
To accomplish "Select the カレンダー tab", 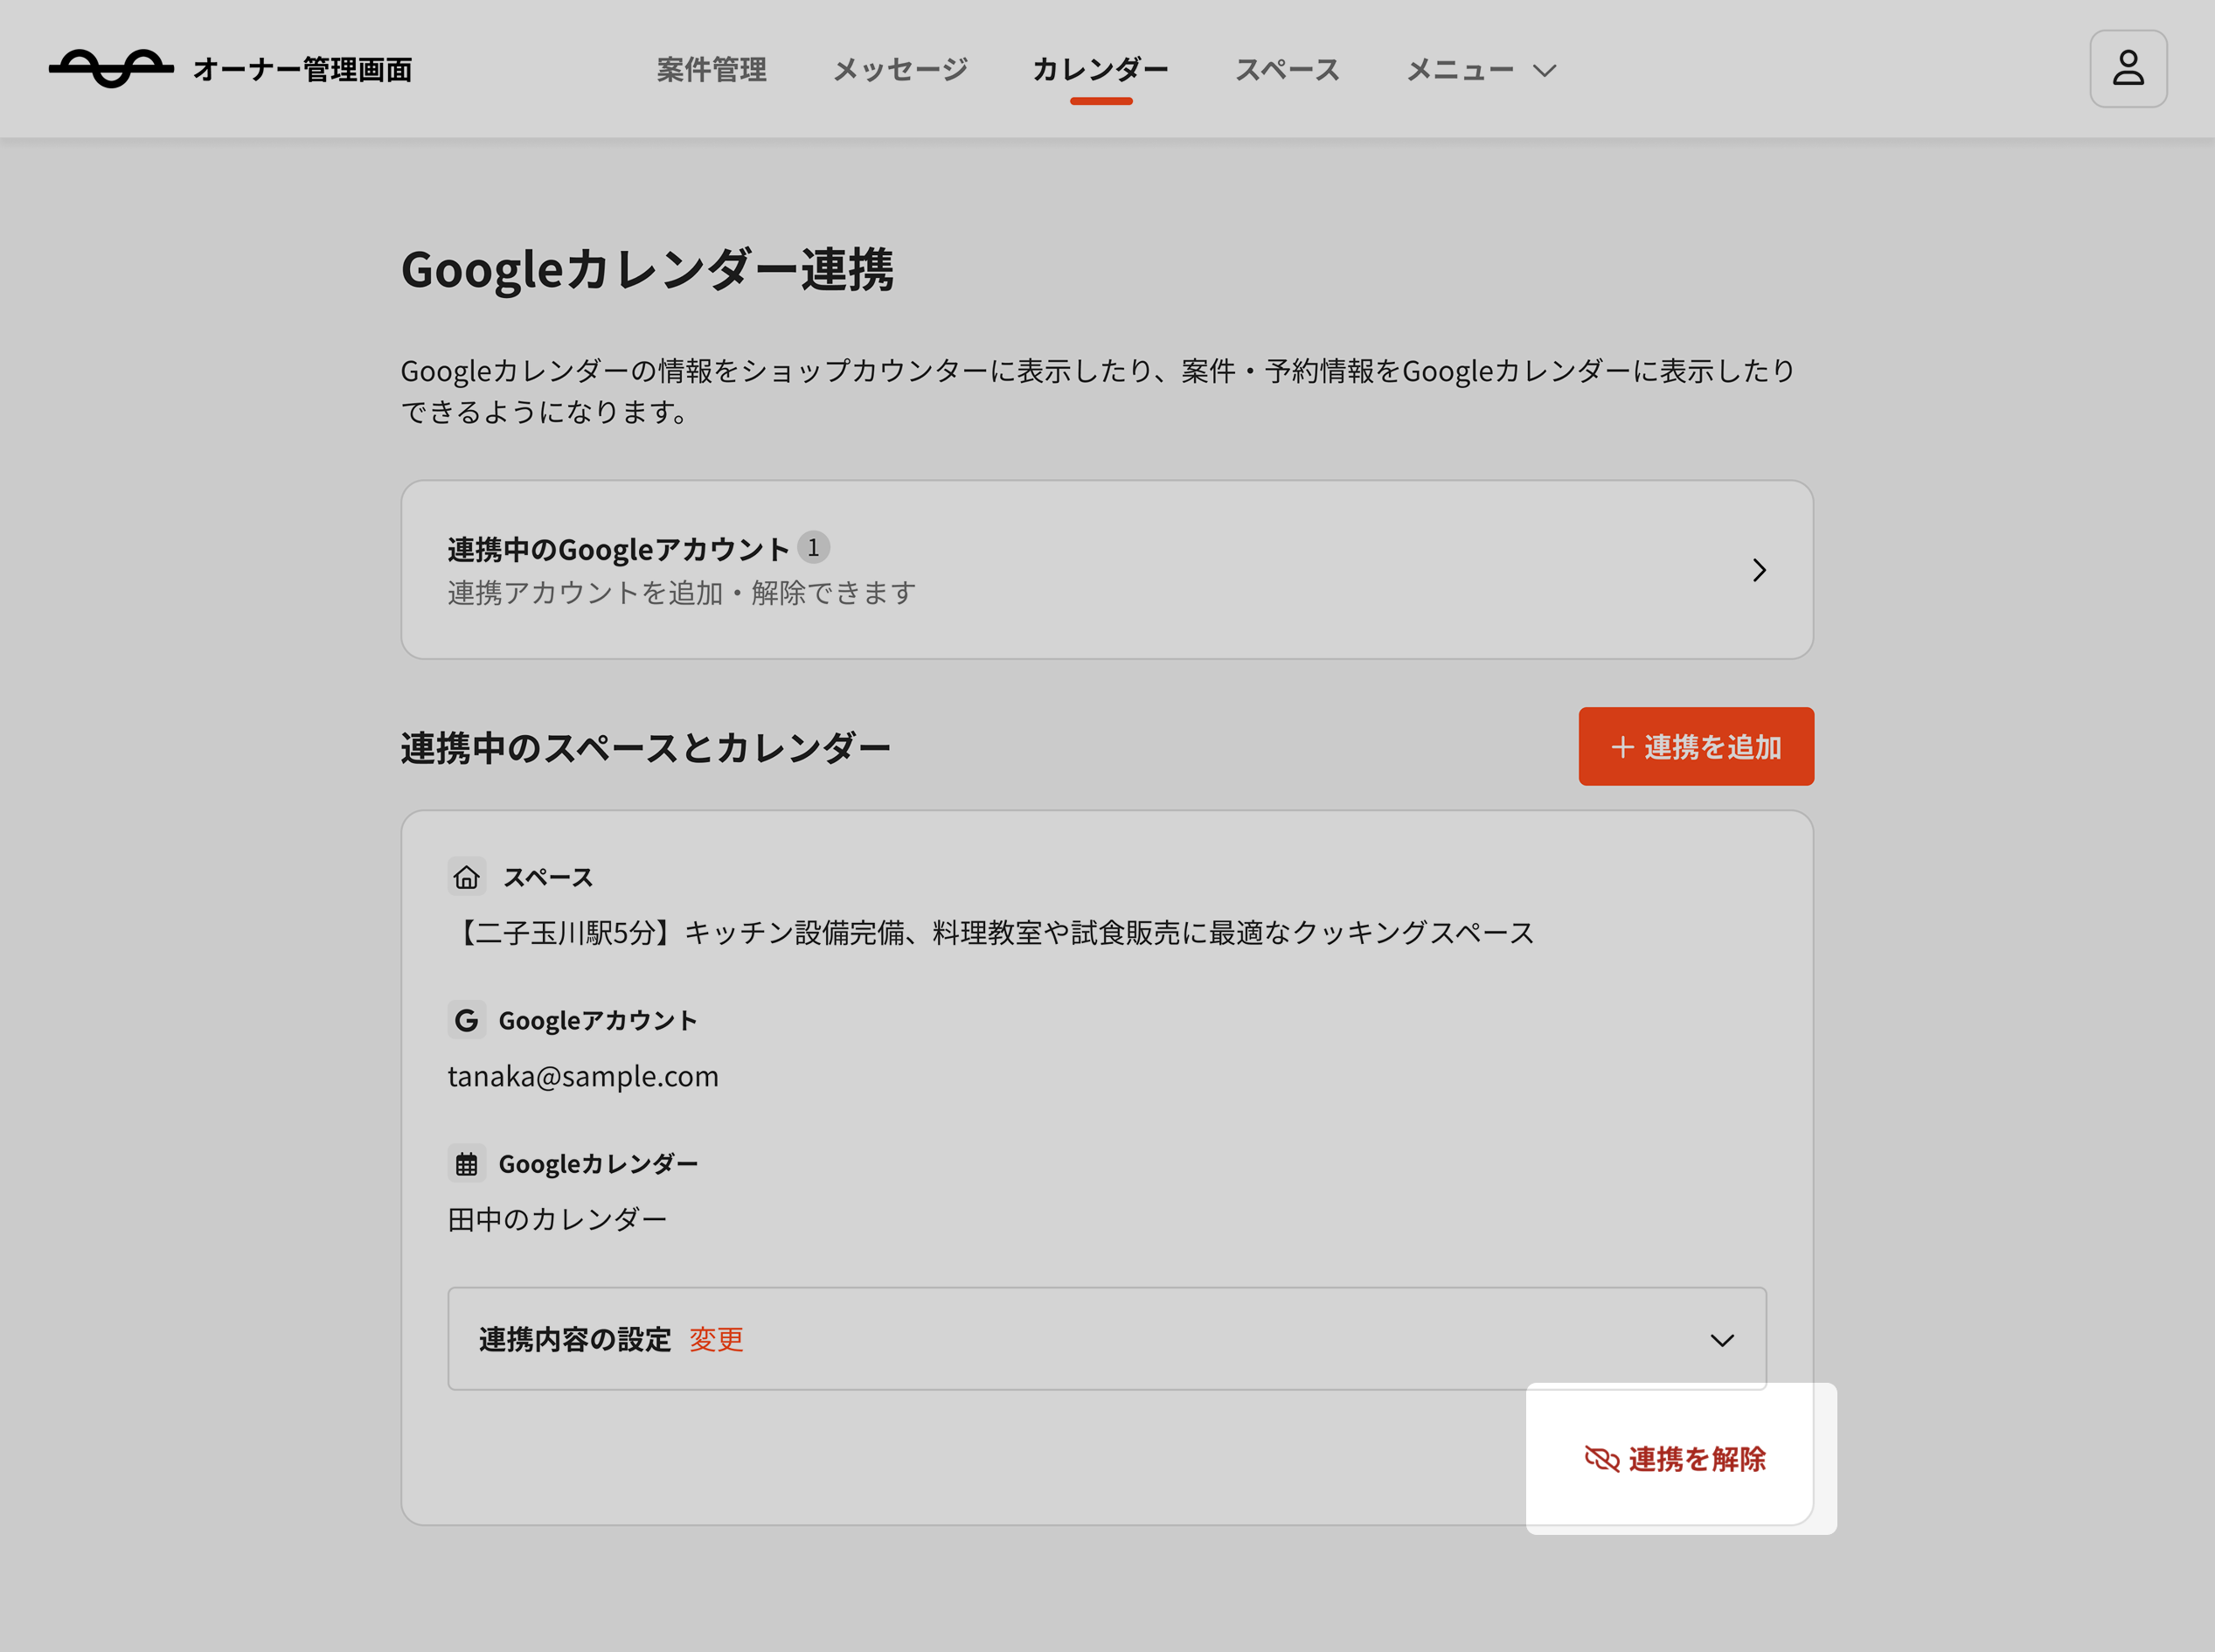I will pos(1100,69).
